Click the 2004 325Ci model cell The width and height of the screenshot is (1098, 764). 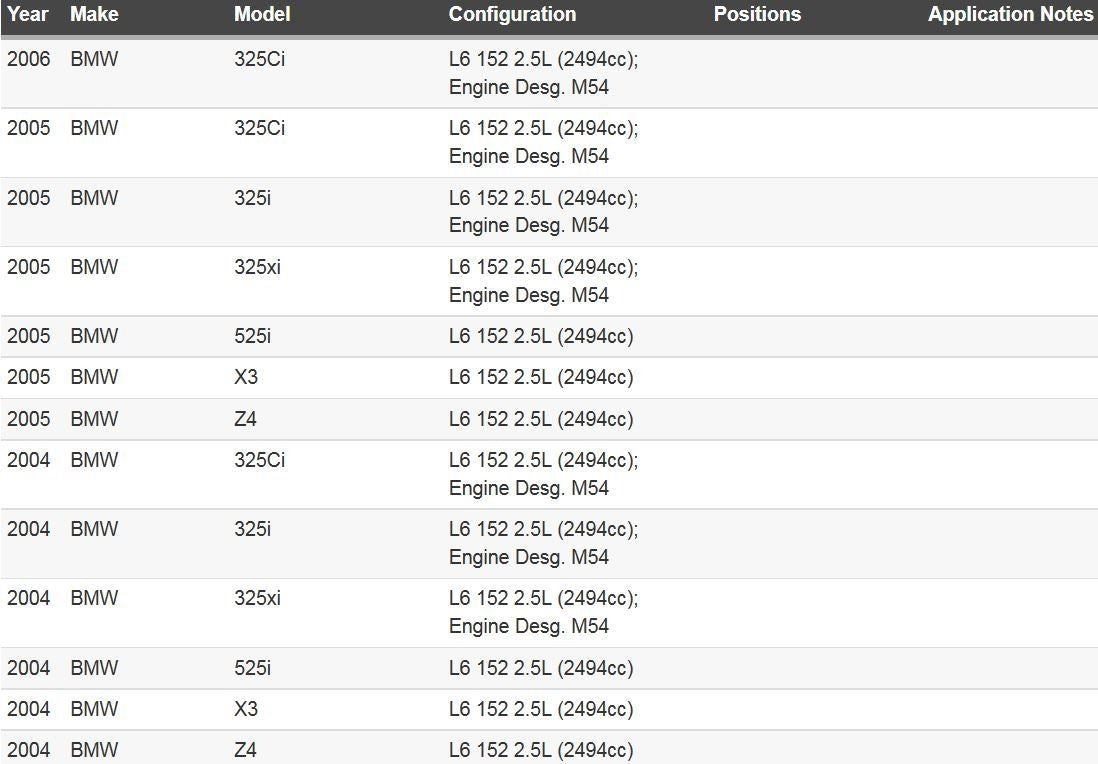(259, 460)
